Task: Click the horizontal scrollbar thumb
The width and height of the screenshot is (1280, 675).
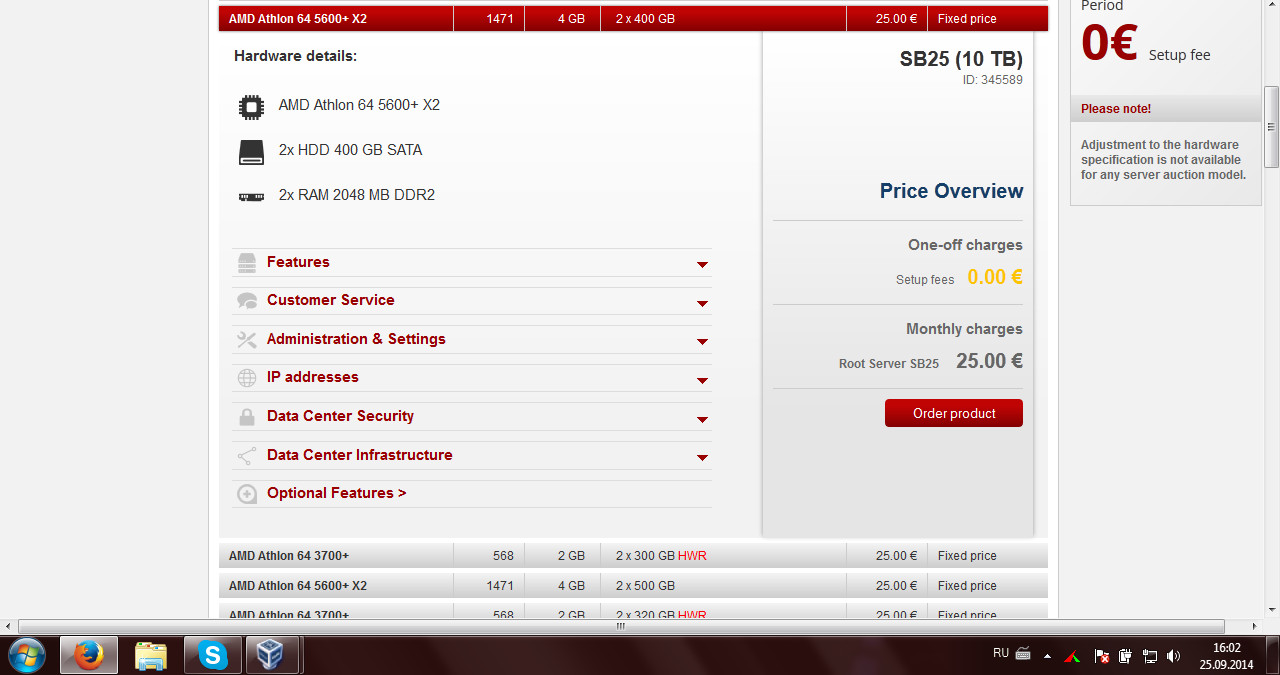Action: 620,626
